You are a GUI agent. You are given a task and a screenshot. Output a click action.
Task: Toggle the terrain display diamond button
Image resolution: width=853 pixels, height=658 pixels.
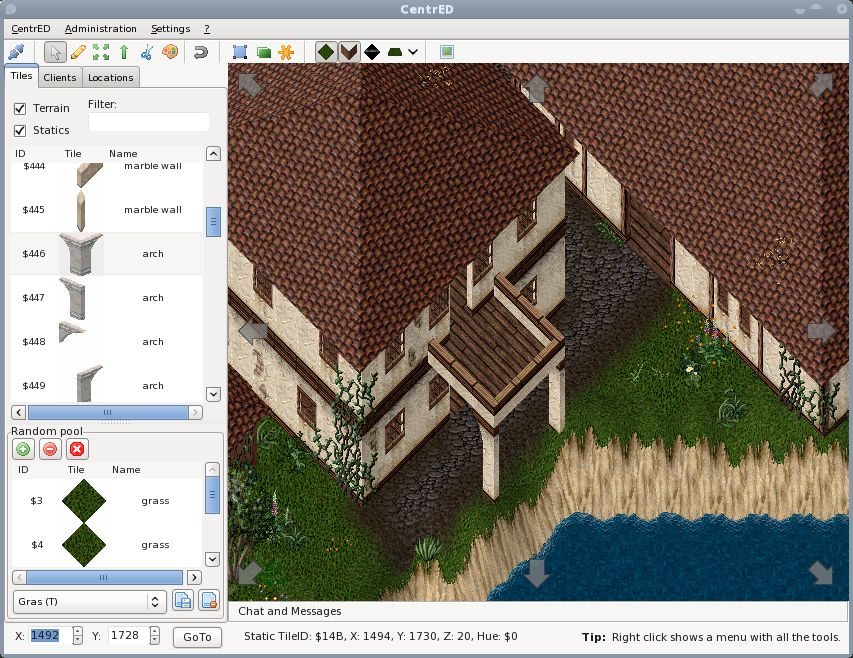pos(326,52)
